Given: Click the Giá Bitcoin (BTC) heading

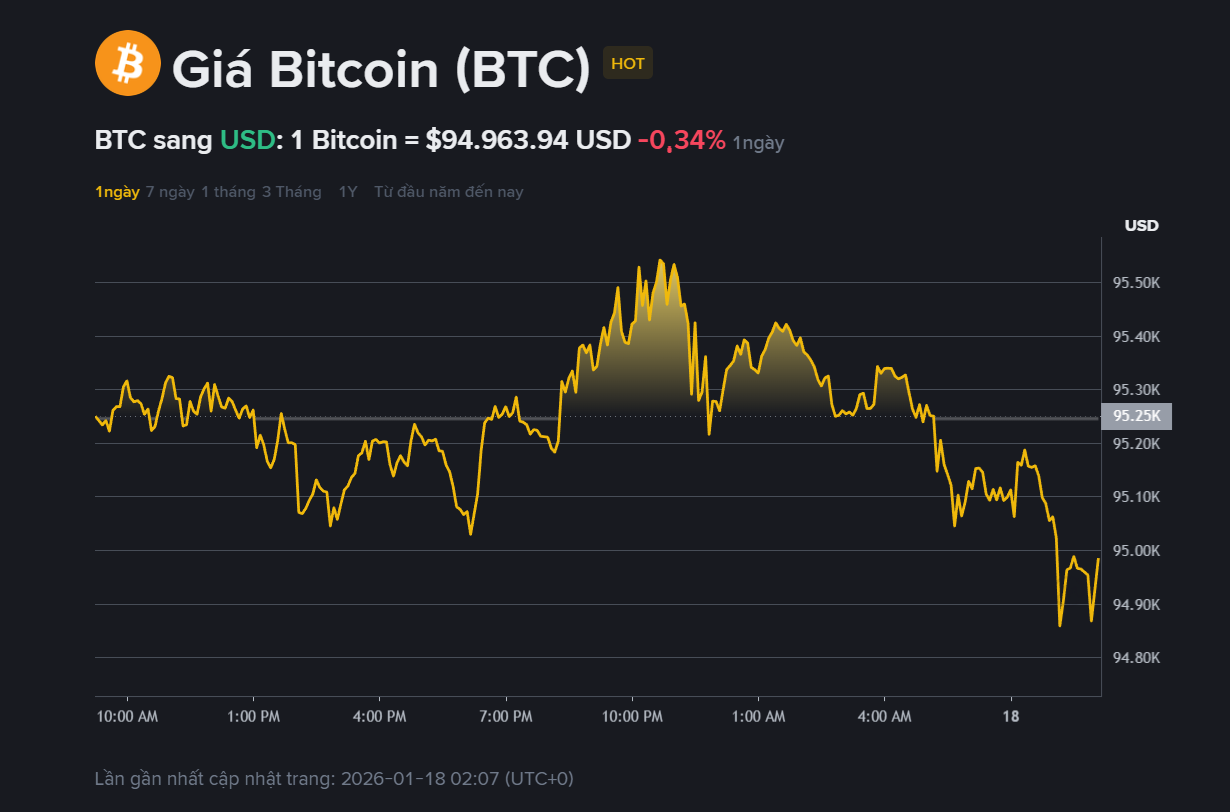Looking at the screenshot, I should click(x=381, y=69).
